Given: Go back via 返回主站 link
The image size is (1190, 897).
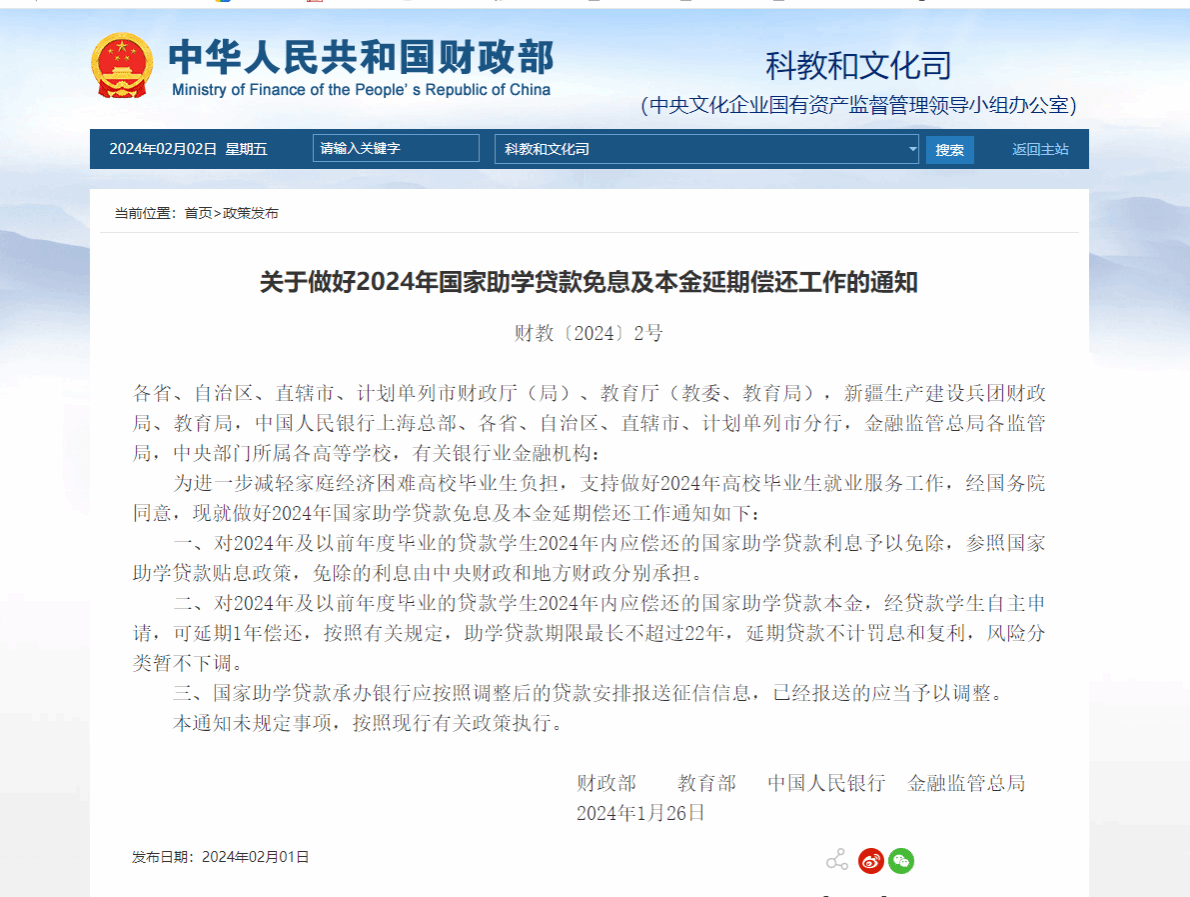Looking at the screenshot, I should click(1039, 149).
